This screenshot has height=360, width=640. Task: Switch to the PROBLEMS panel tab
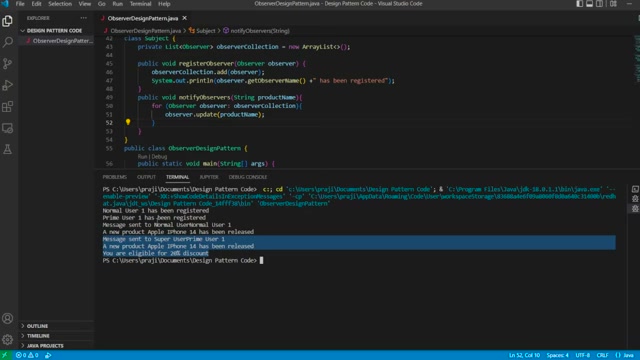115,177
